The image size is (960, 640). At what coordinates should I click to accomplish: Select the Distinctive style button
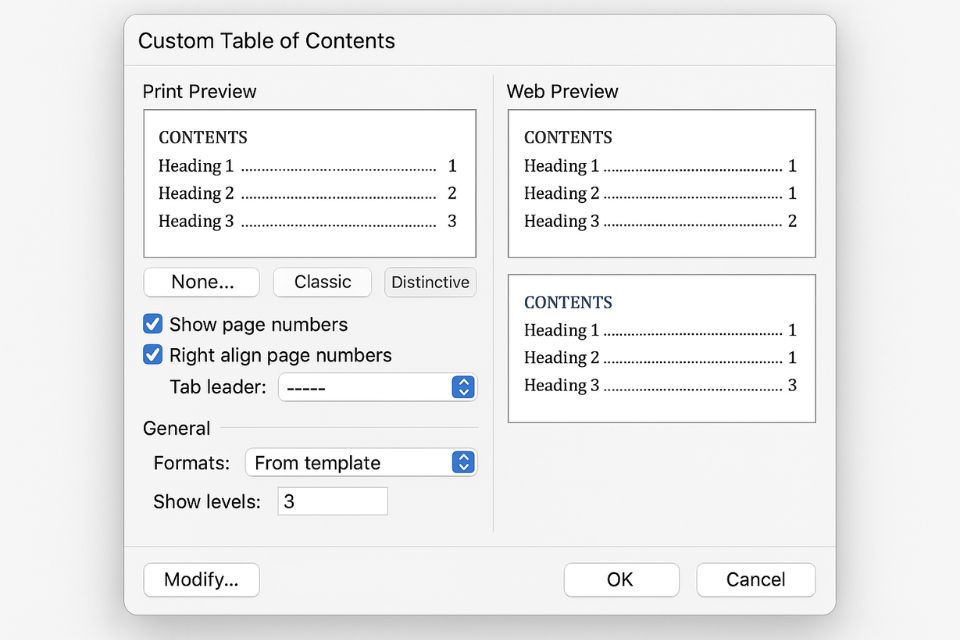coord(430,282)
